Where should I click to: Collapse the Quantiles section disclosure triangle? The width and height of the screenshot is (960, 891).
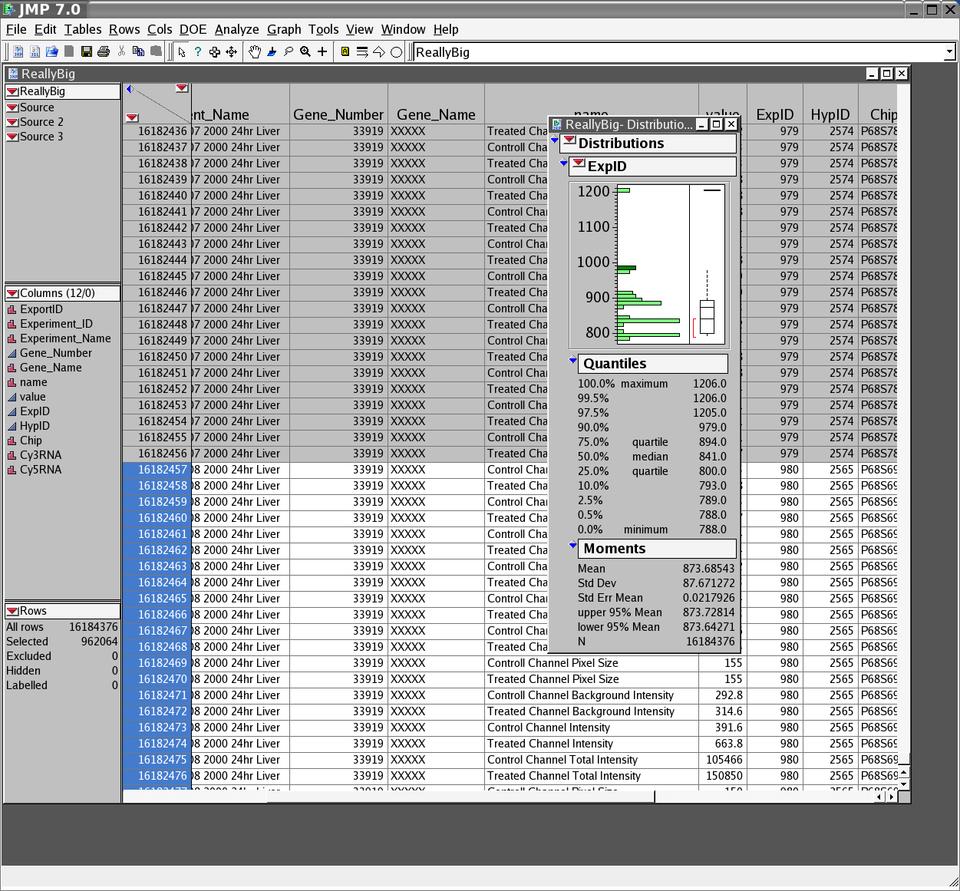tap(574, 362)
